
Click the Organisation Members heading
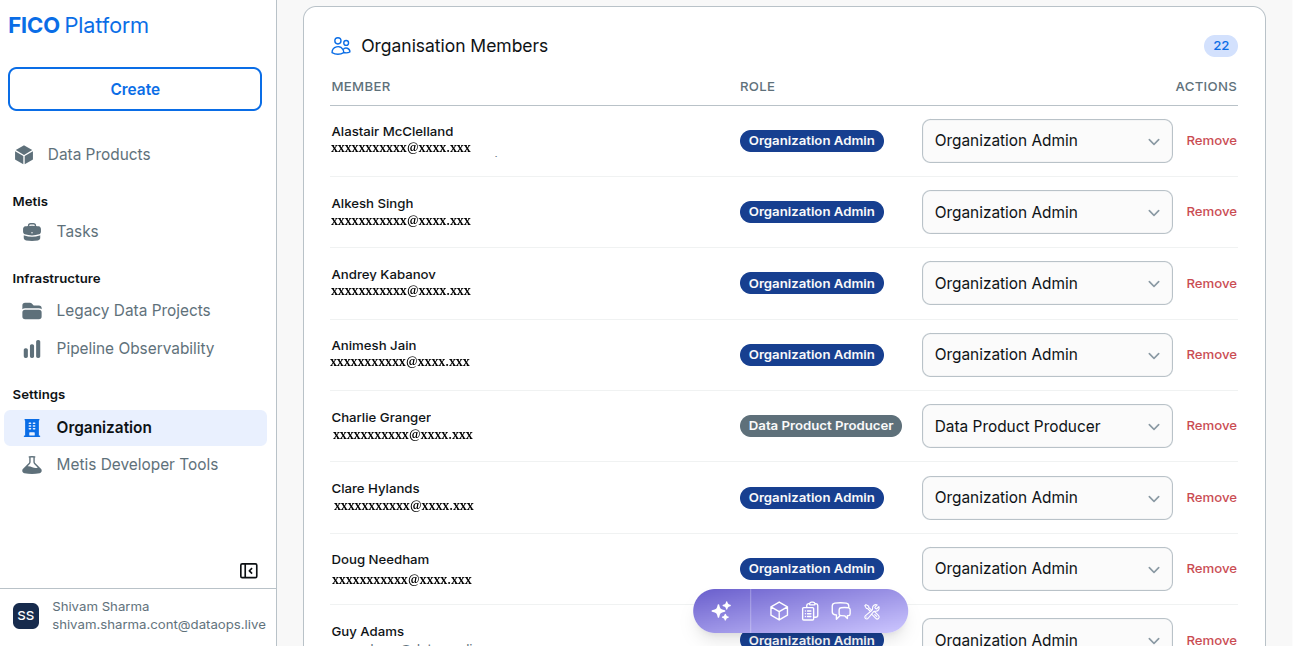tap(455, 46)
